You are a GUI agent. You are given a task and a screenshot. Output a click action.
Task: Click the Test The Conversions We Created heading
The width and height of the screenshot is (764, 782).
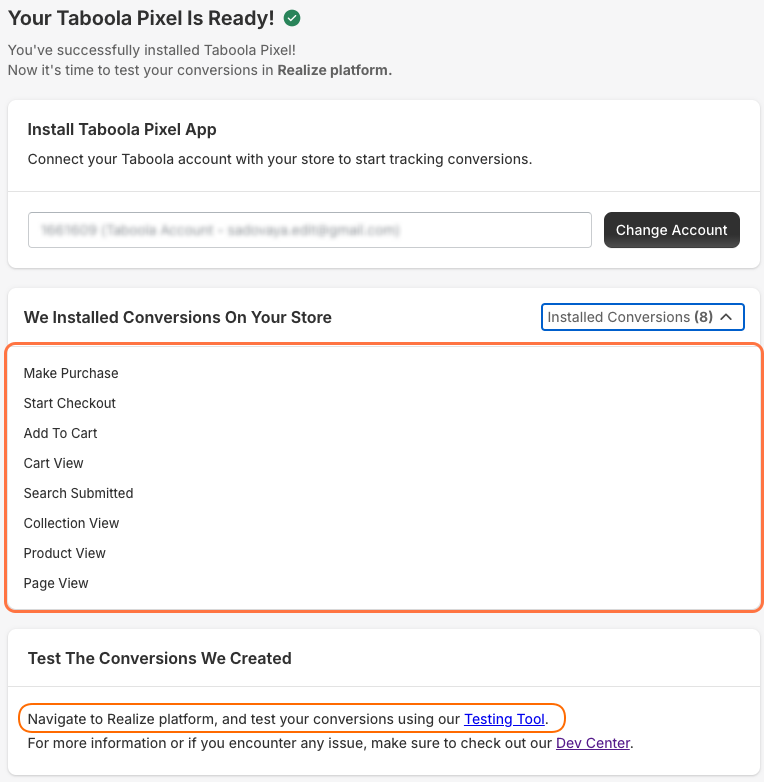point(160,658)
